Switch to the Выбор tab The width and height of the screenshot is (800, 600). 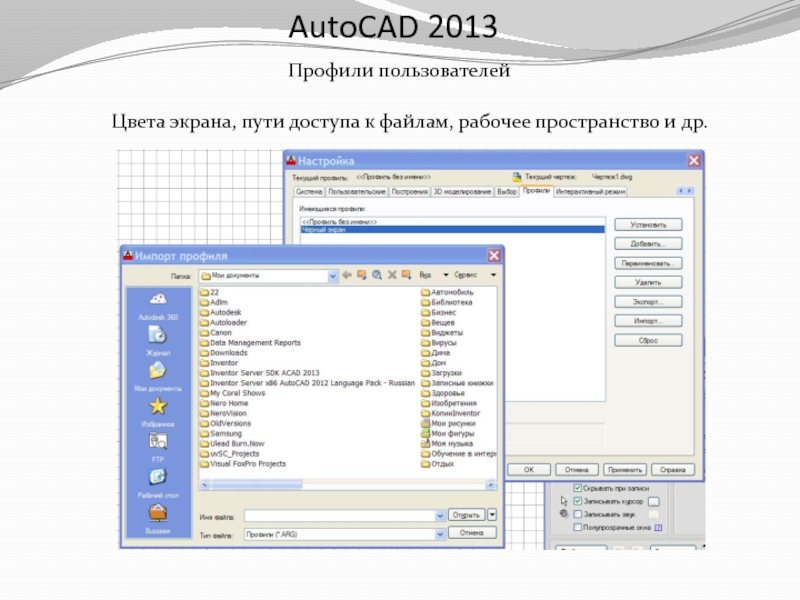507,192
